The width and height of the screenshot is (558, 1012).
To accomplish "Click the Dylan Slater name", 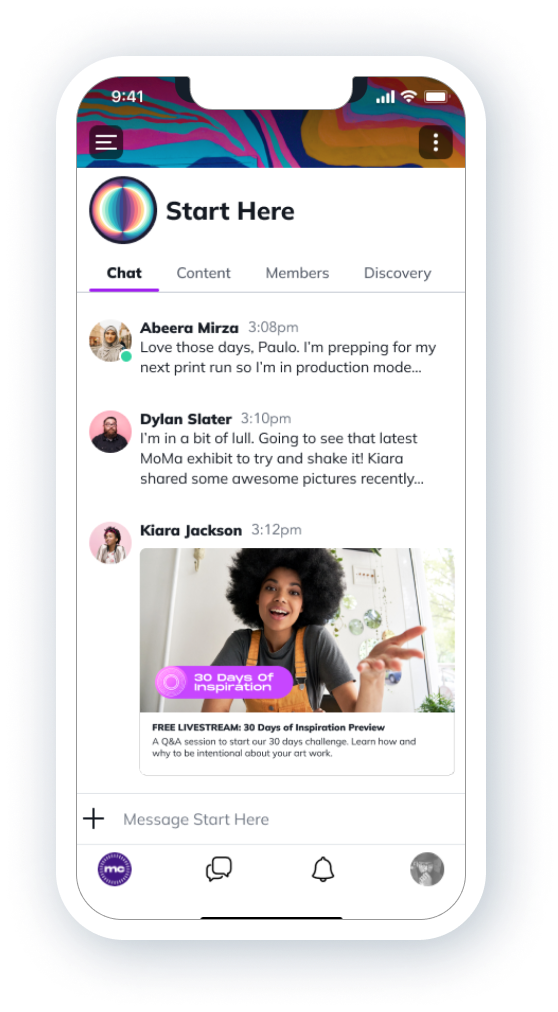I will [186, 419].
